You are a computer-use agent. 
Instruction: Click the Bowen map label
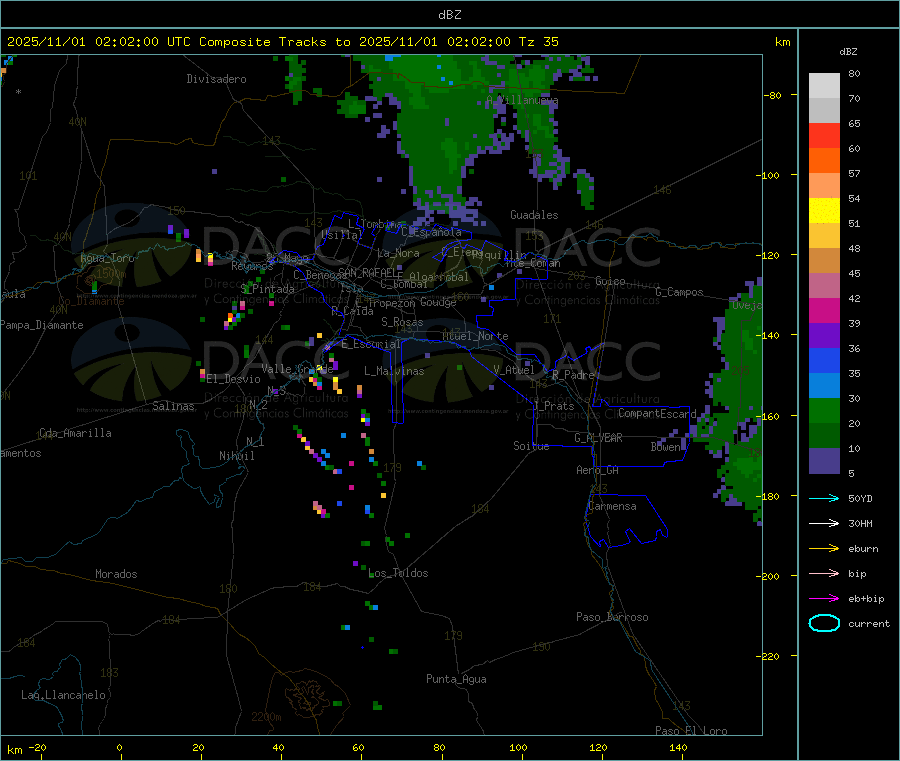coord(665,446)
